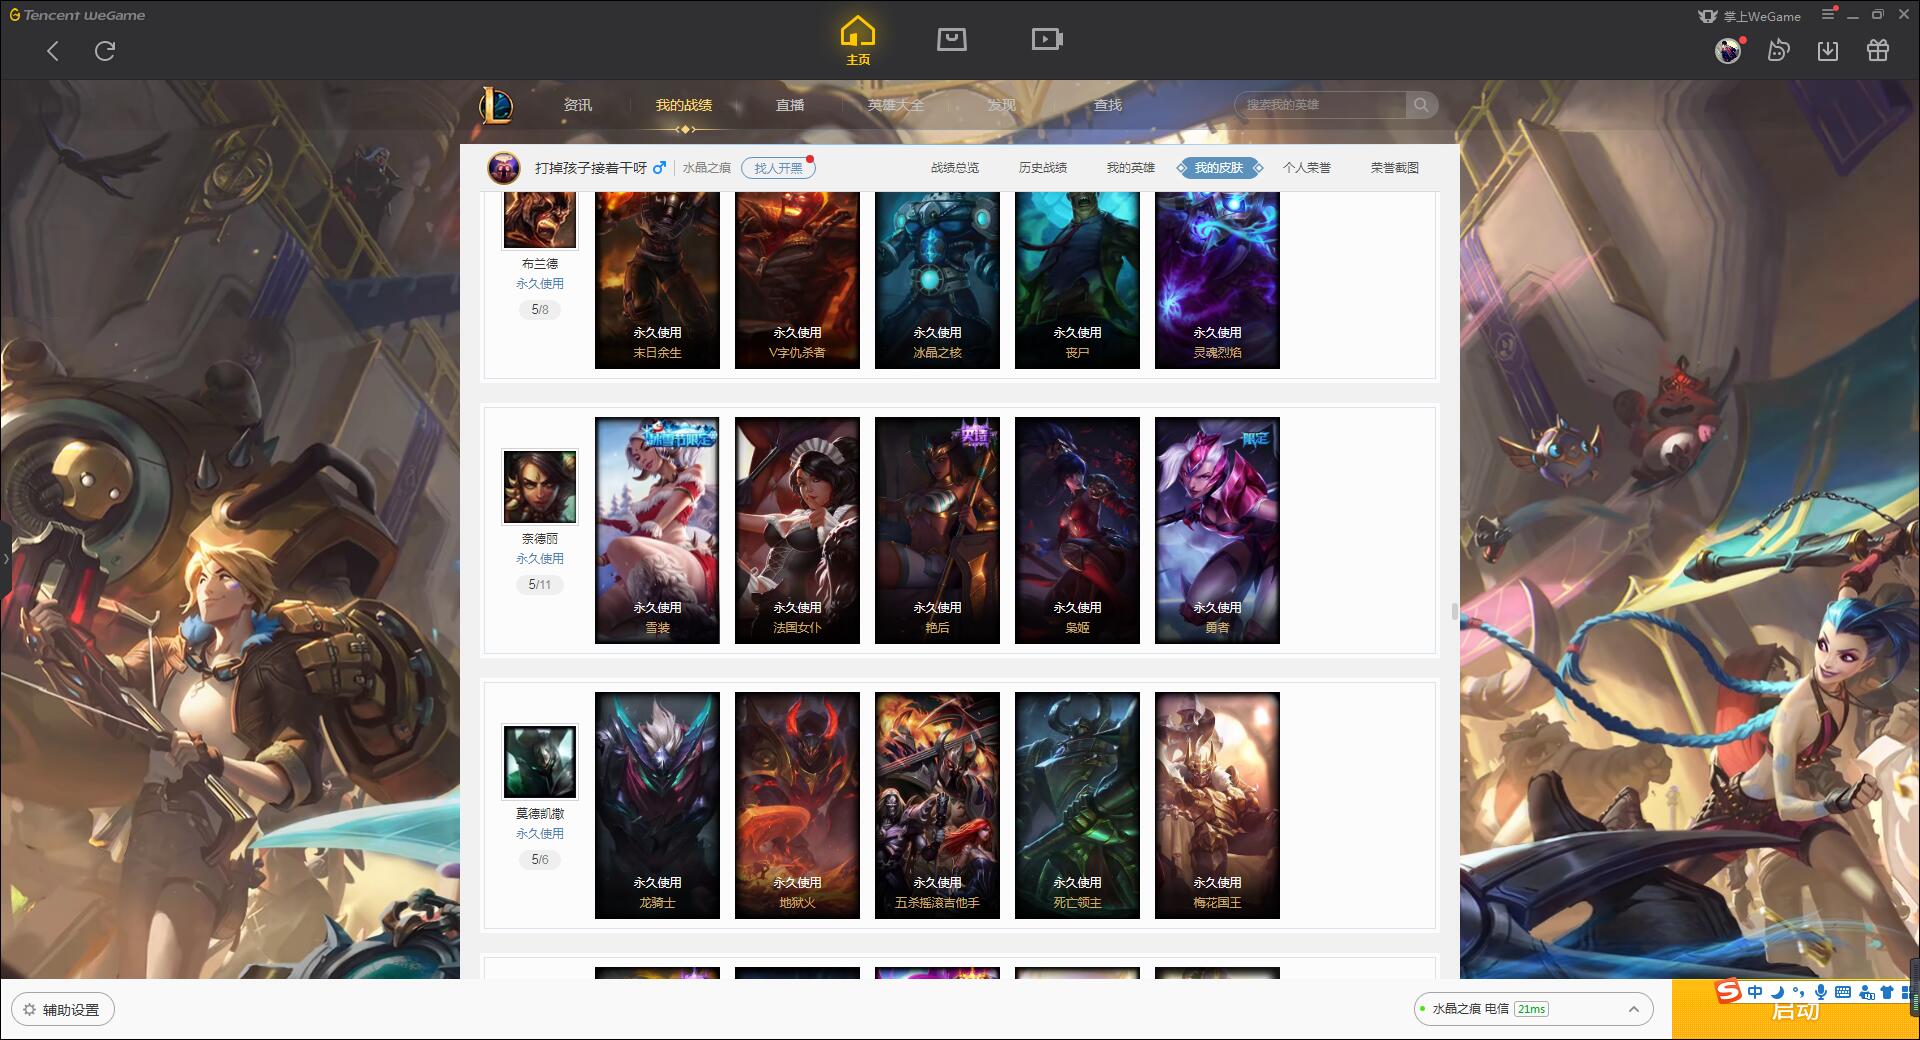The height and width of the screenshot is (1040, 1920).
Task: Open the 英雄大全 tab
Action: pyautogui.click(x=896, y=105)
